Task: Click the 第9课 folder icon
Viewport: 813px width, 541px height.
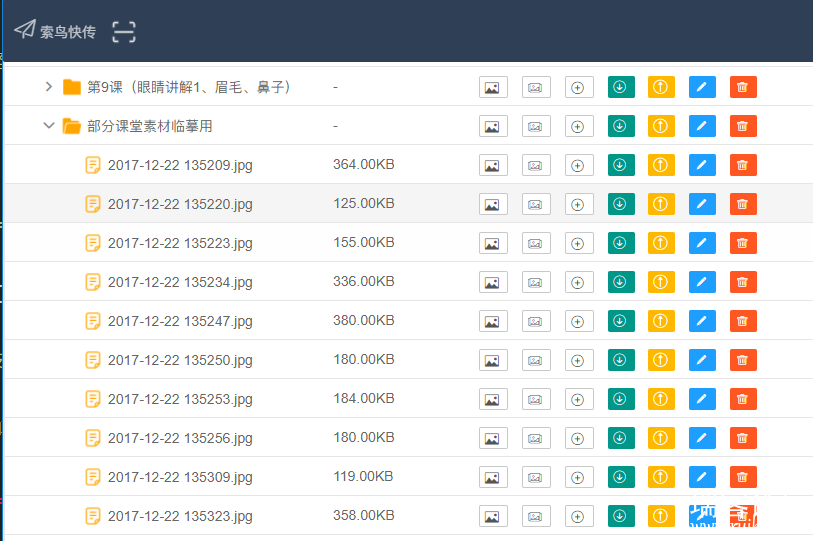Action: click(72, 87)
